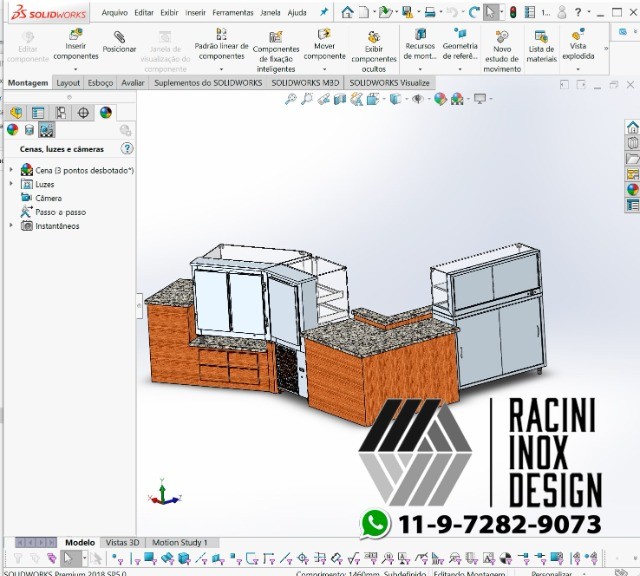Toggle the edges selection filter

[135, 558]
